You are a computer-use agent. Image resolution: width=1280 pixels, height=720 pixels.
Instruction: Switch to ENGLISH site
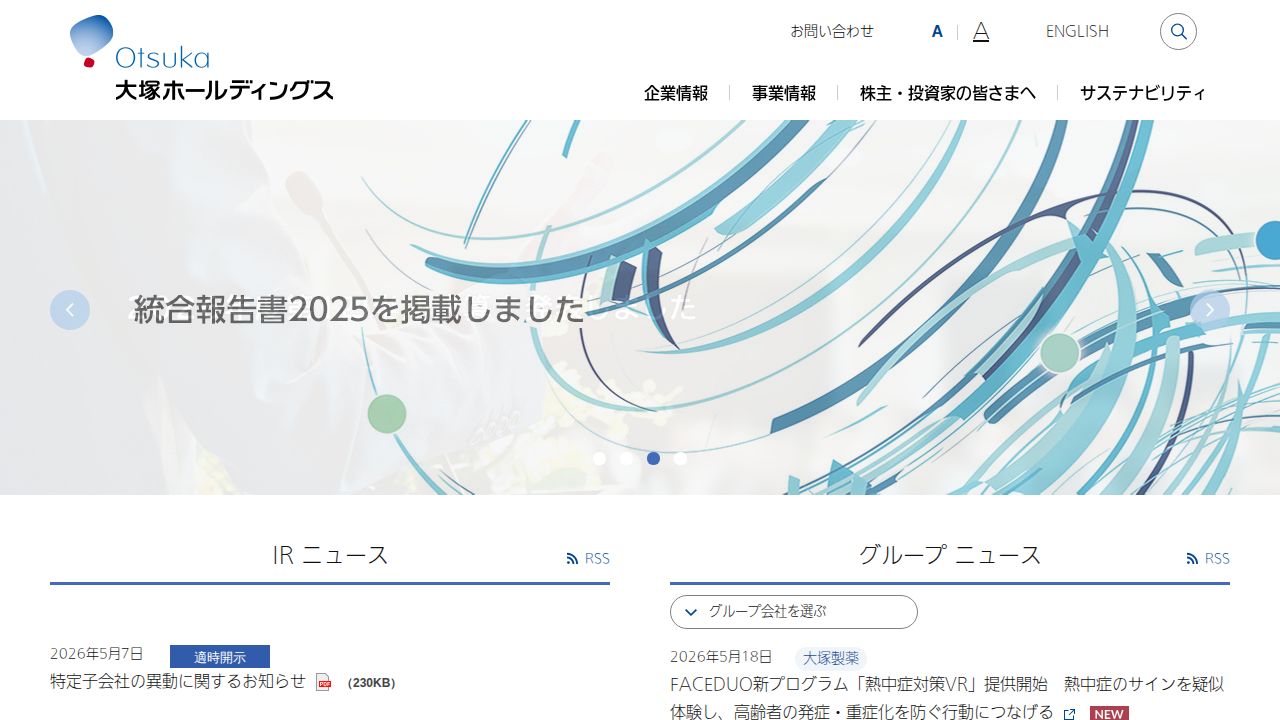click(1077, 31)
